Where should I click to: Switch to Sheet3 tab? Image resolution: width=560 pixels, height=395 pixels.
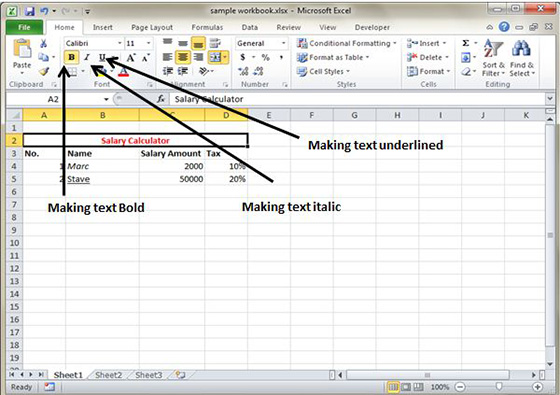[149, 375]
